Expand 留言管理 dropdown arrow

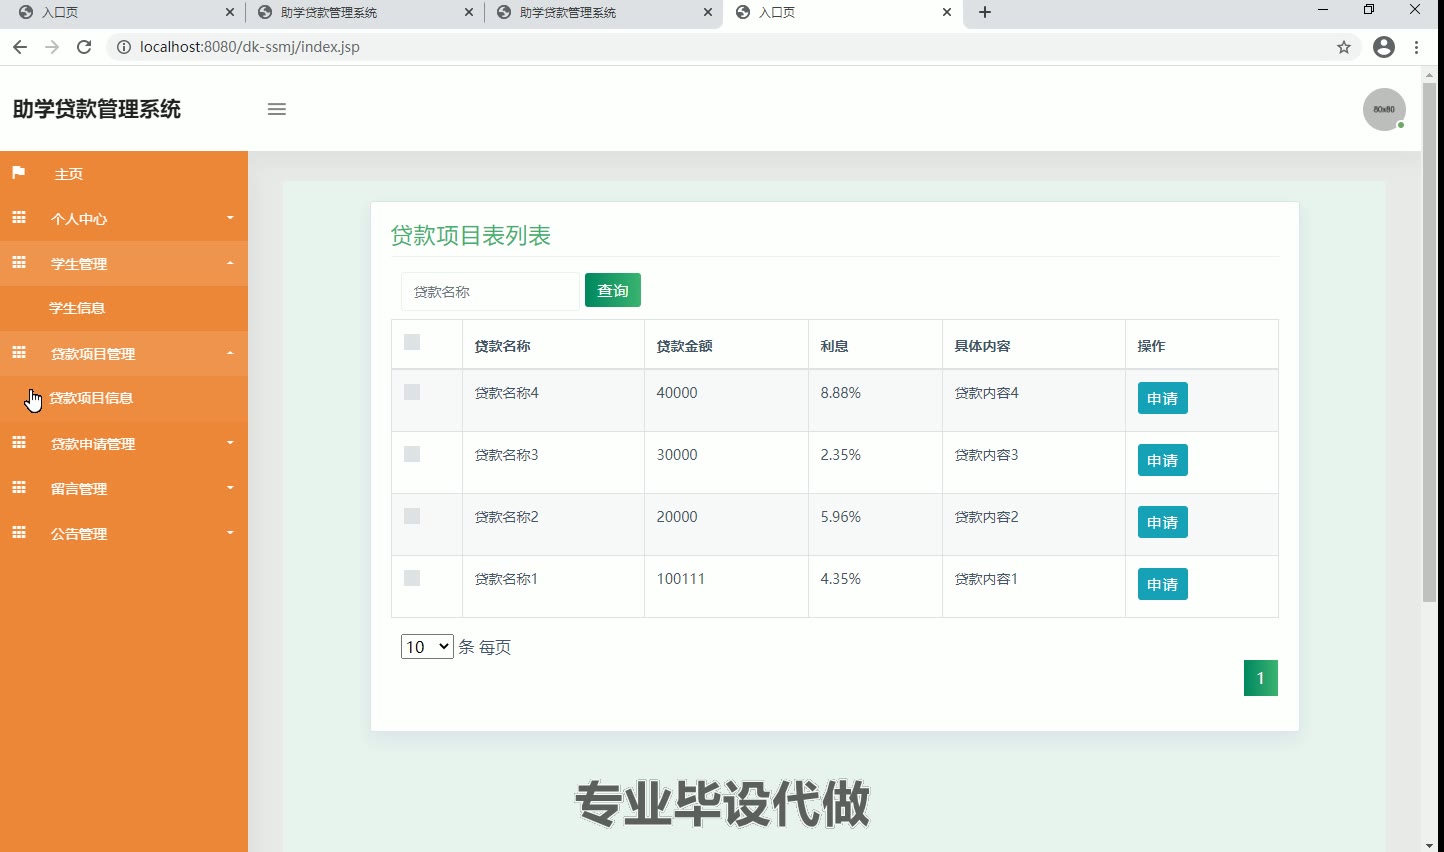(x=230, y=488)
